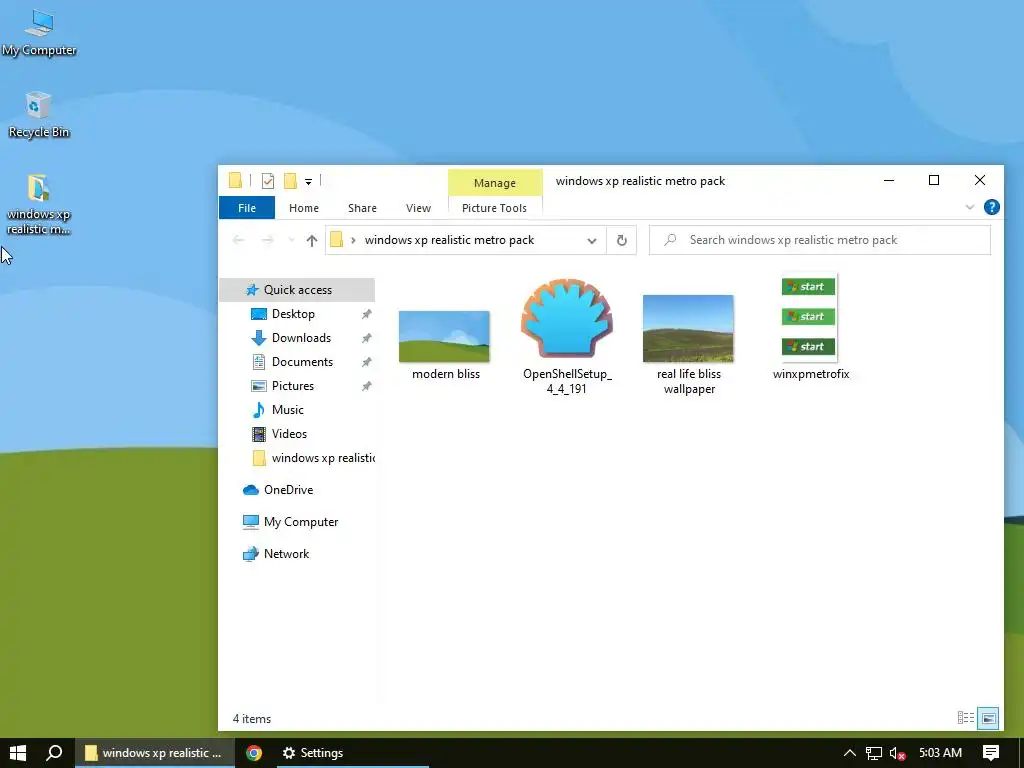This screenshot has height=768, width=1024.
Task: Open Videos in navigation pane
Action: tap(289, 434)
